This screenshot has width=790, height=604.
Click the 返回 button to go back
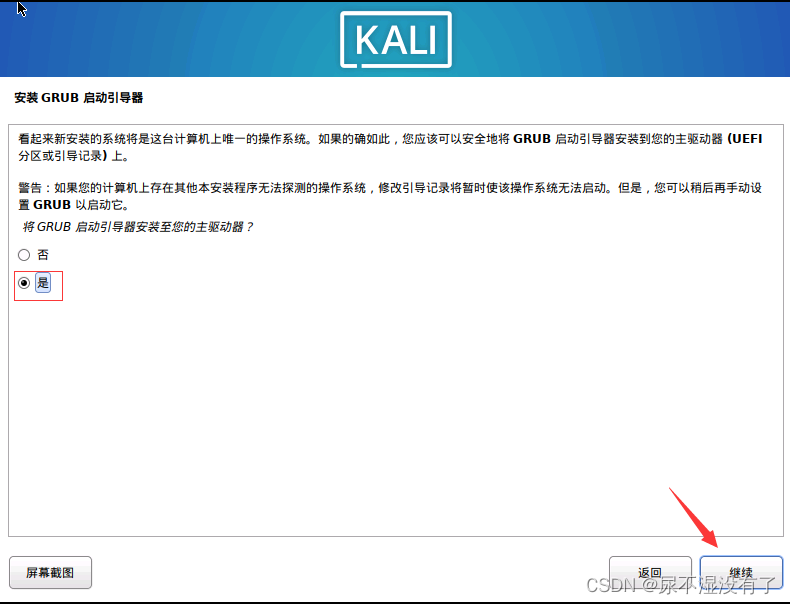tap(650, 572)
